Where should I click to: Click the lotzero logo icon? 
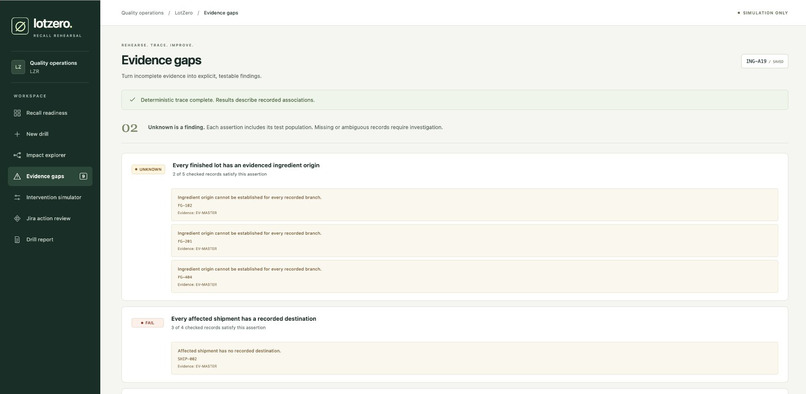(x=20, y=26)
